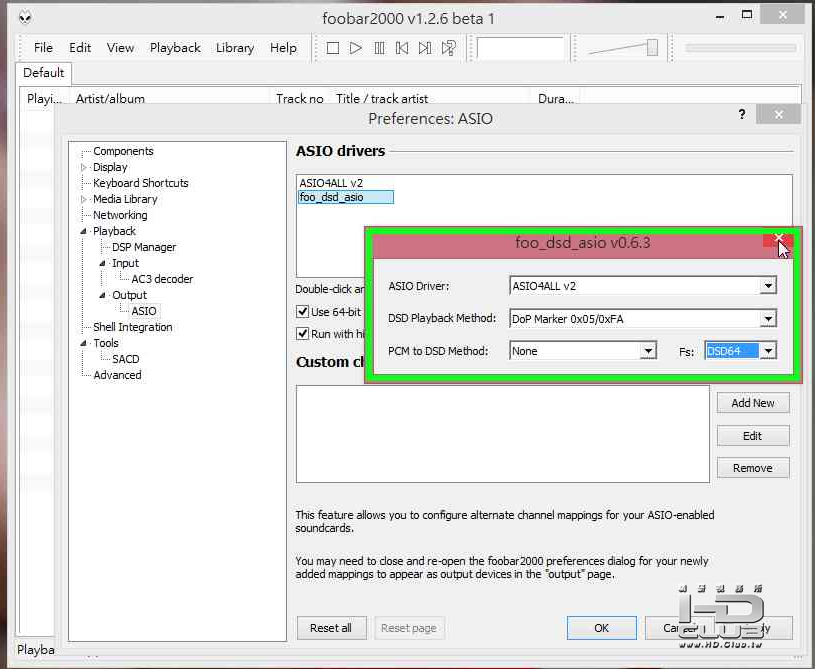Expand the Display tree node
This screenshot has width=815, height=669.
tap(84, 167)
